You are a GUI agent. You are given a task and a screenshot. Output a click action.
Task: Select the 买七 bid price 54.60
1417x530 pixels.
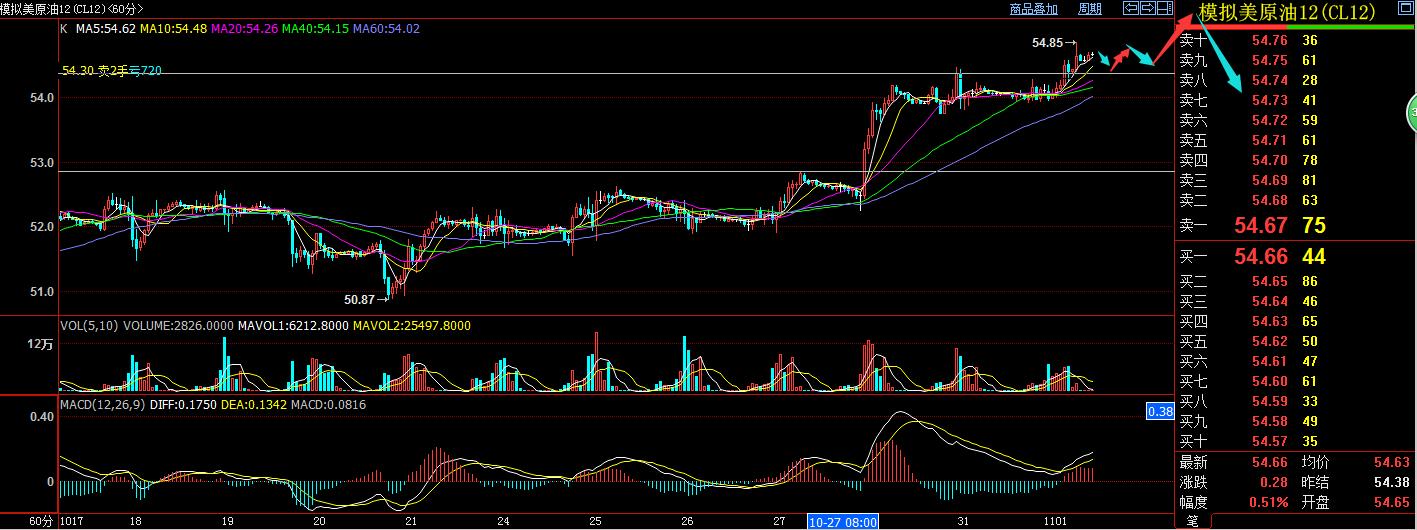click(1269, 381)
